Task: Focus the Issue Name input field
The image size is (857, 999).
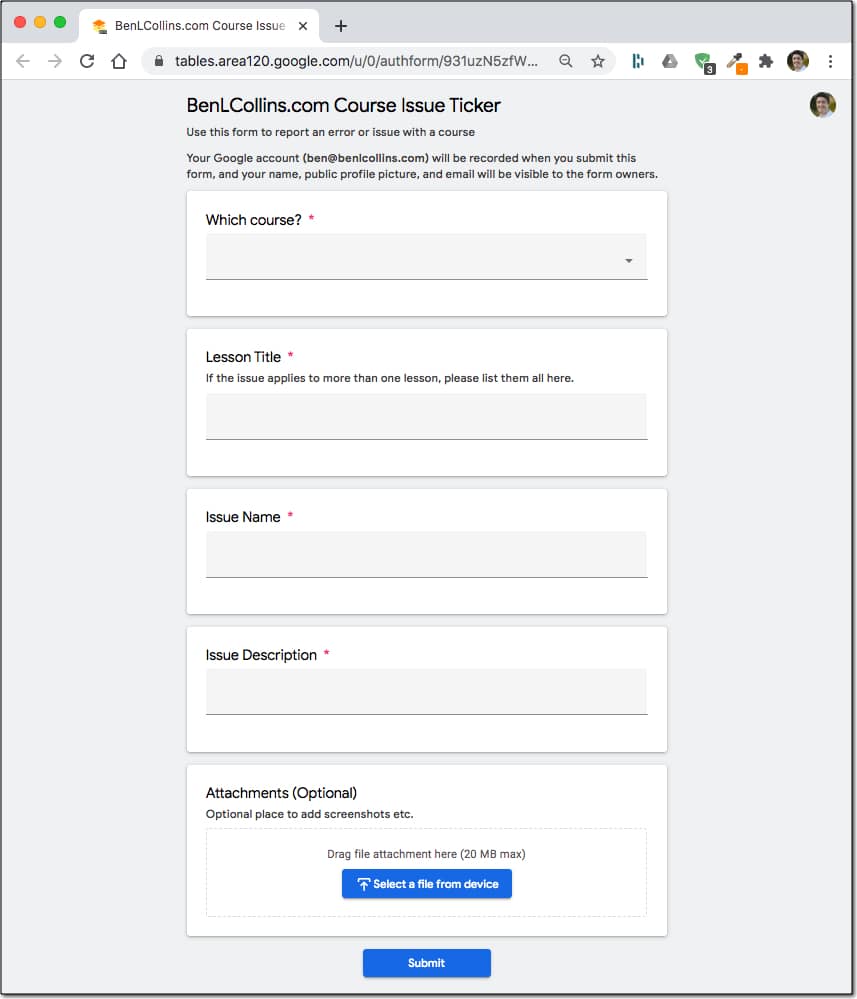Action: pyautogui.click(x=426, y=555)
